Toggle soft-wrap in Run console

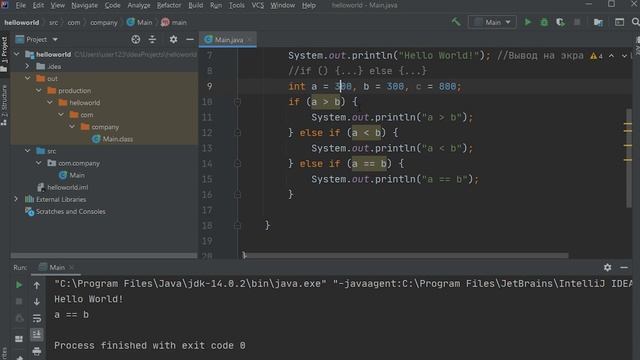(37, 318)
